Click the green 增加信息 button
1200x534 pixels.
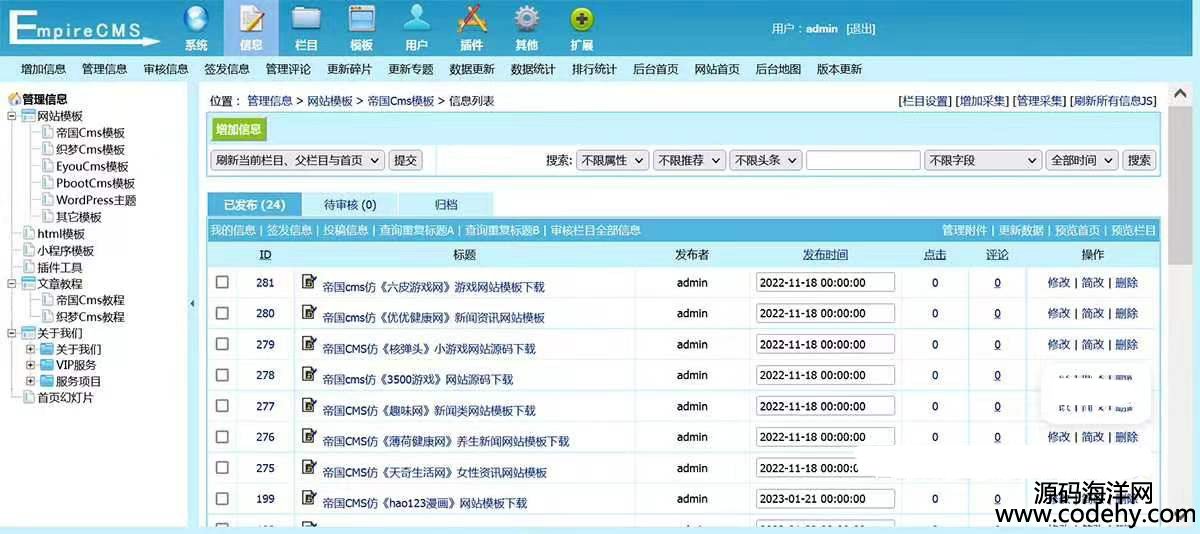239,129
